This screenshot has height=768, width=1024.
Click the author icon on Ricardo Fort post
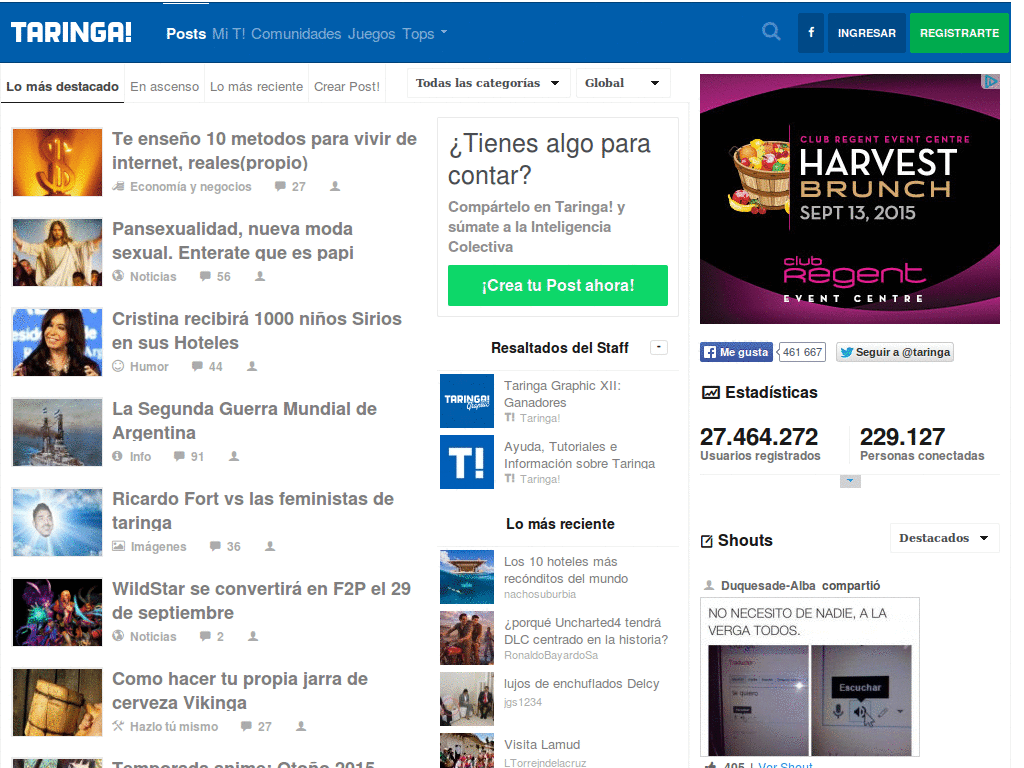tap(270, 546)
